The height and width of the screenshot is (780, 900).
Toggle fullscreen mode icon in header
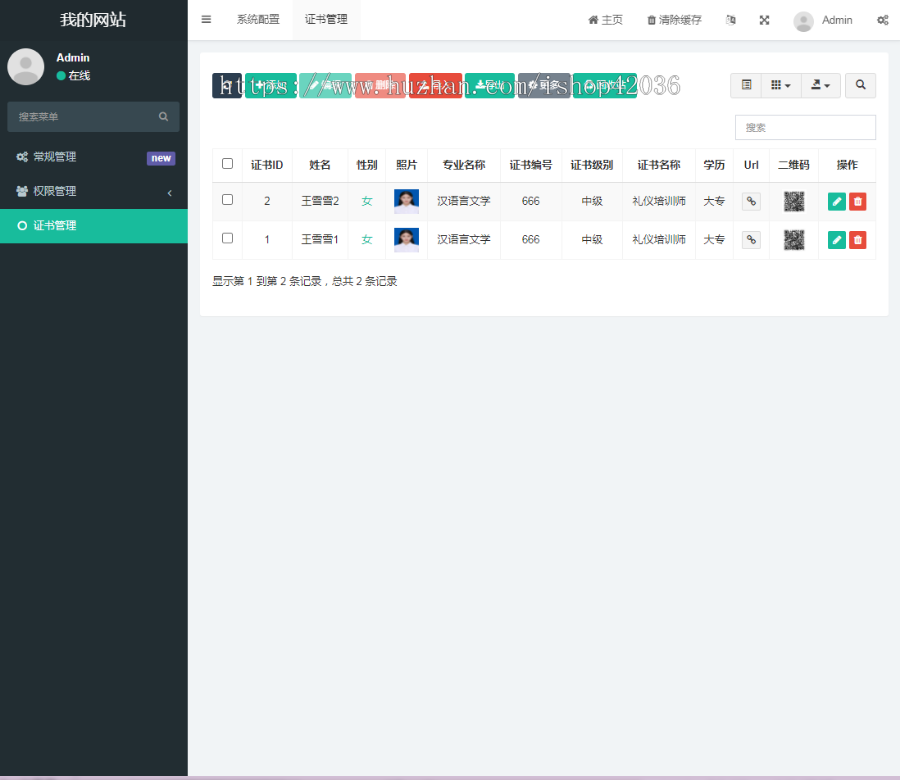(765, 20)
